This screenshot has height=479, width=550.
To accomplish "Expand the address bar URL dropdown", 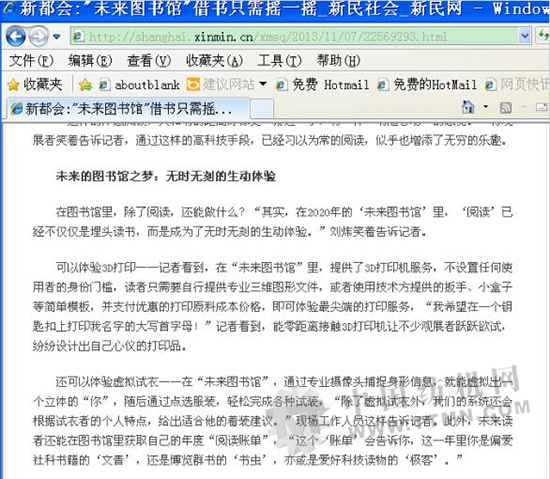I will pyautogui.click(x=525, y=36).
